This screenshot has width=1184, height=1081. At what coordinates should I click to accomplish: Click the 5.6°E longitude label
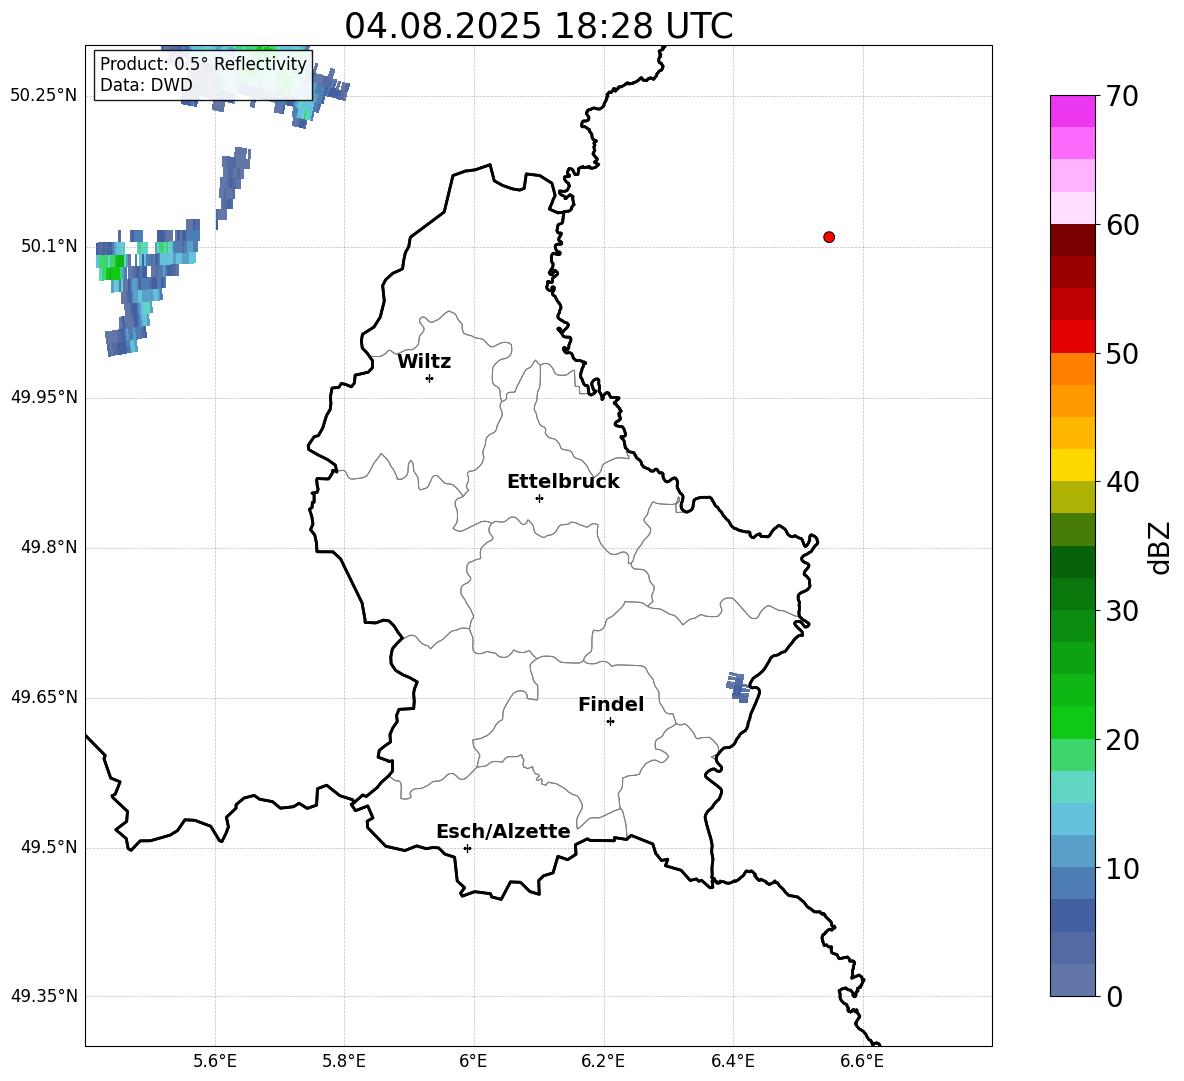215,1061
